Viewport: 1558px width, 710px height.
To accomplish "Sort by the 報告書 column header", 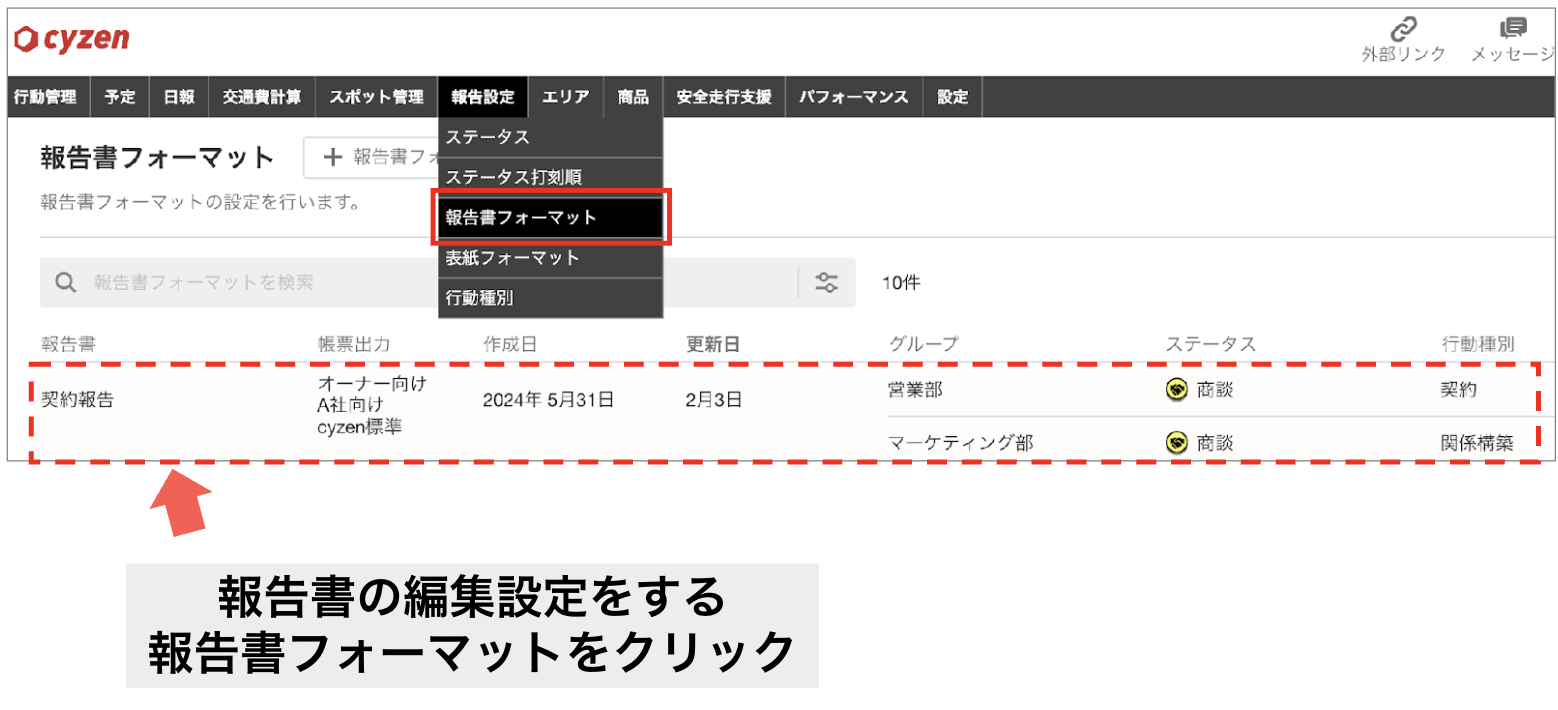I will tap(68, 345).
